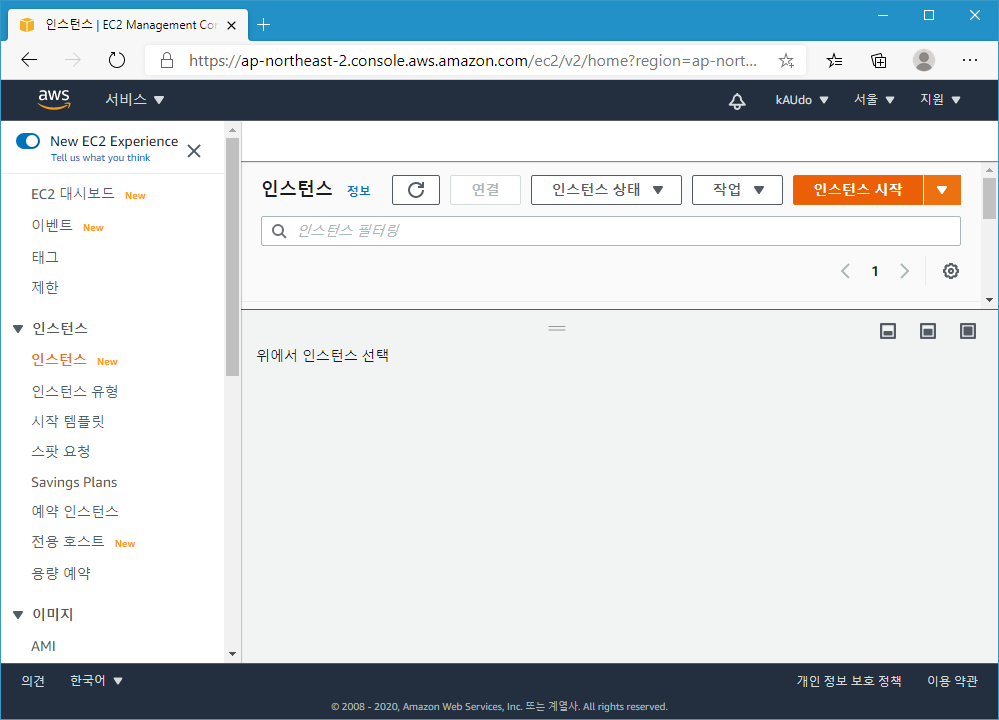999x720 pixels.
Task: Open 개인 정보 보호 정책 link
Action: [x=849, y=681]
